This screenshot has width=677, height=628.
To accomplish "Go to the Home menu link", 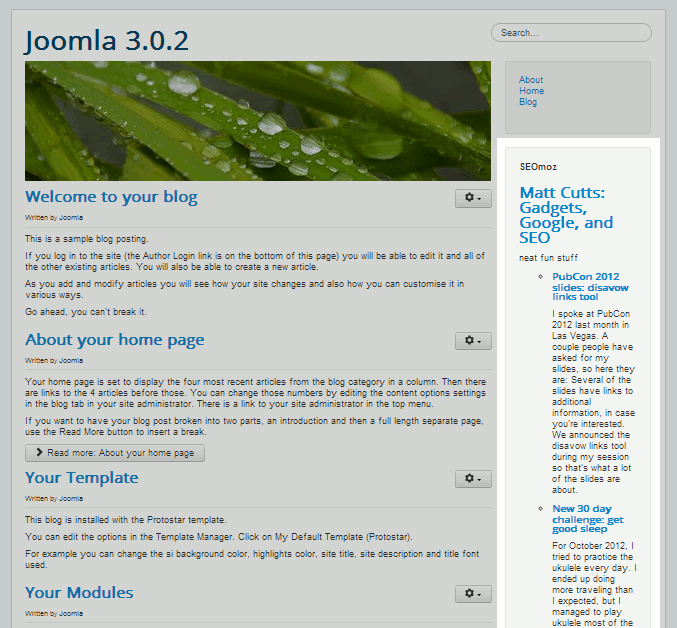I will [x=531, y=91].
